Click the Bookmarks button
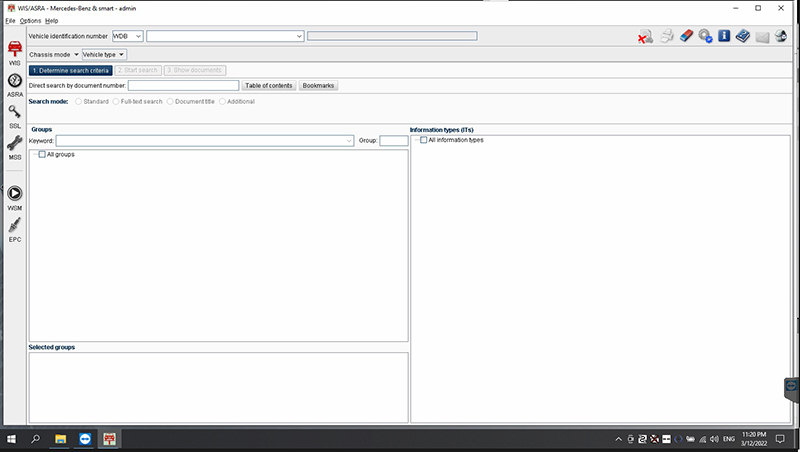This screenshot has height=452, width=800. click(x=318, y=86)
